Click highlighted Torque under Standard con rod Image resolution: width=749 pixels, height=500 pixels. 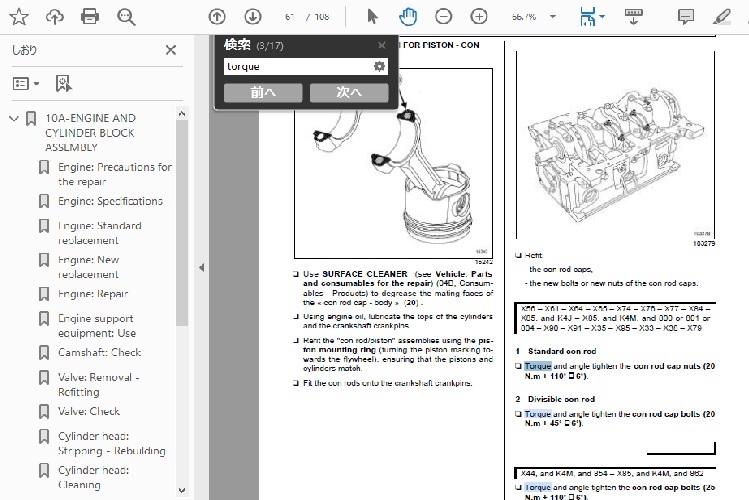point(537,366)
